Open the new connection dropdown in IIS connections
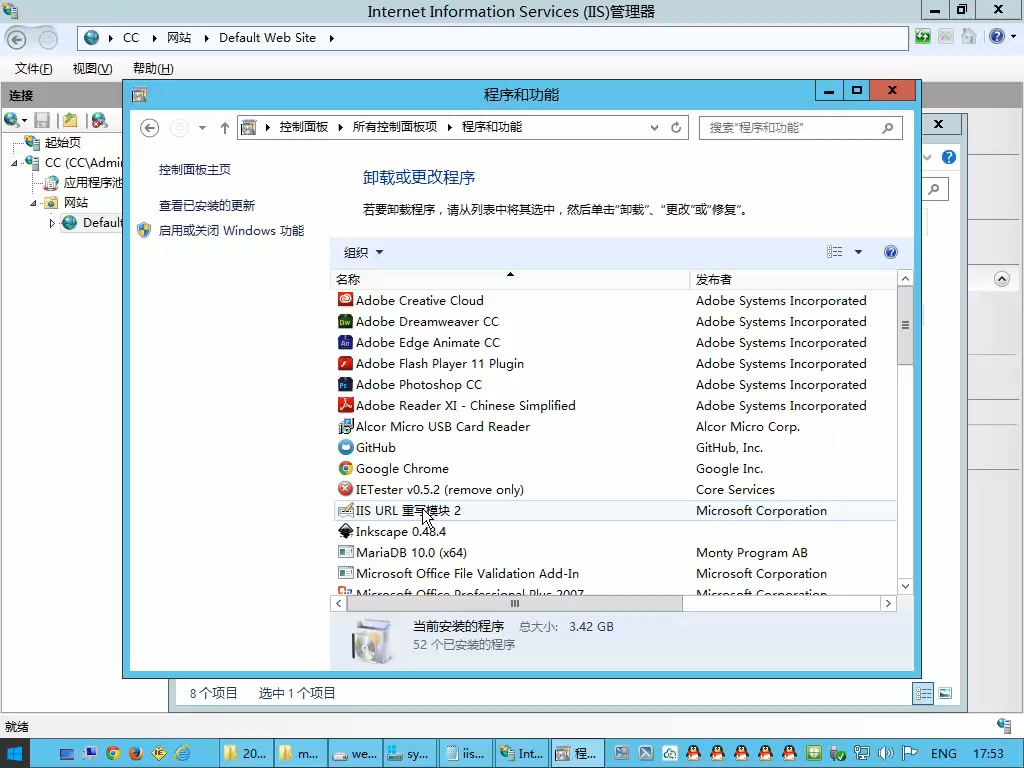Screen dimensions: 1024x768 click(25, 120)
